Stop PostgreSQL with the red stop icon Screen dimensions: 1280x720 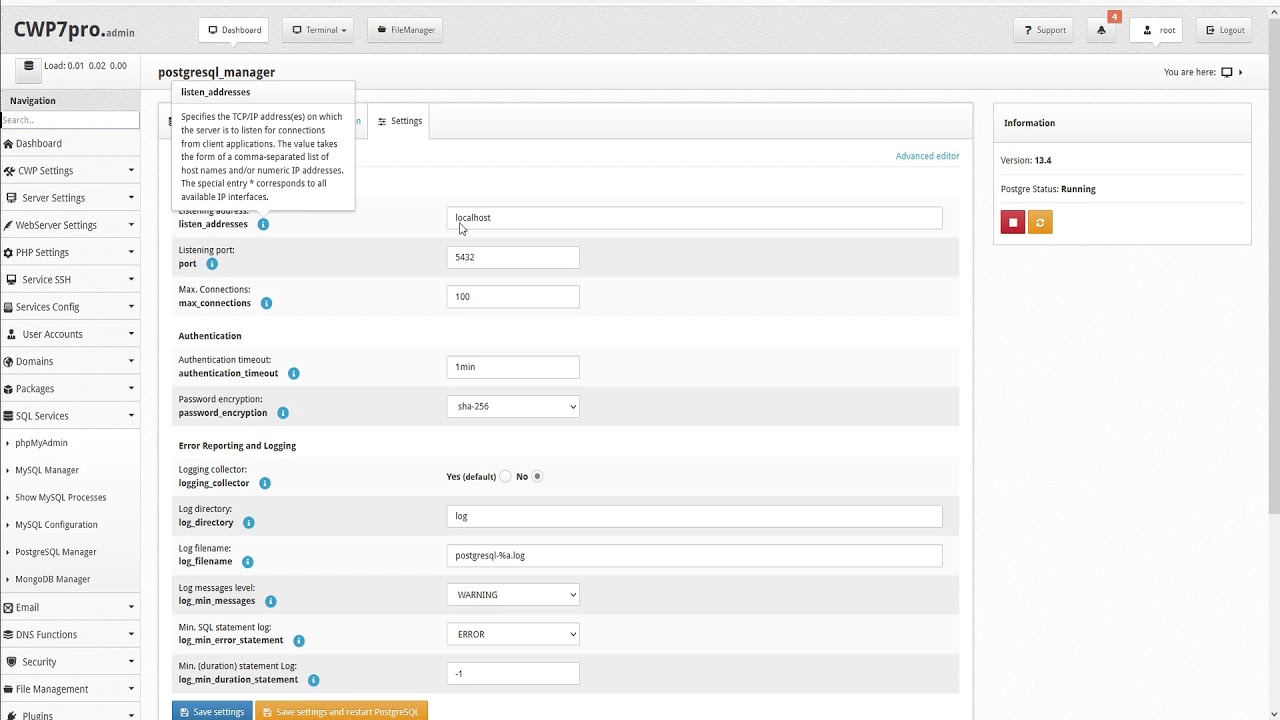point(1013,222)
